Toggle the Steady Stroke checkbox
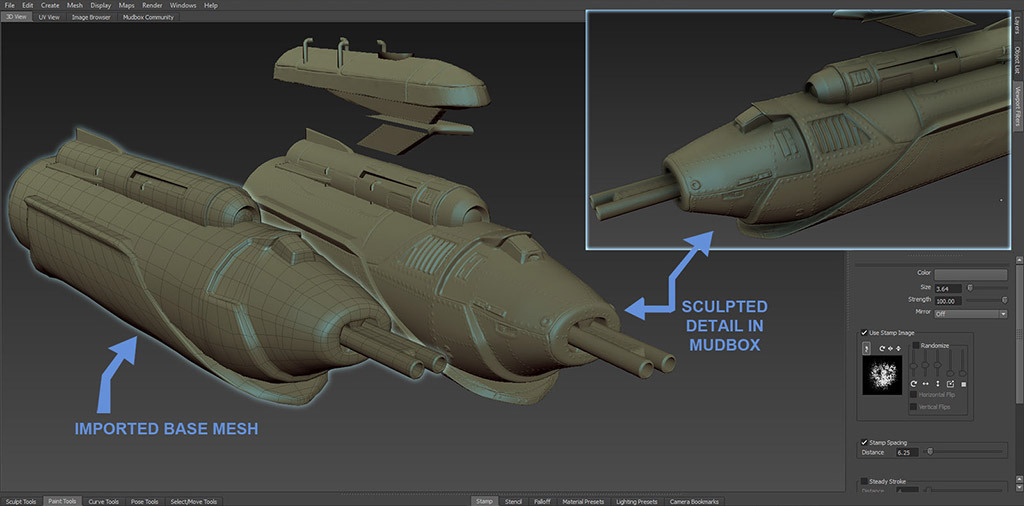 tap(865, 481)
